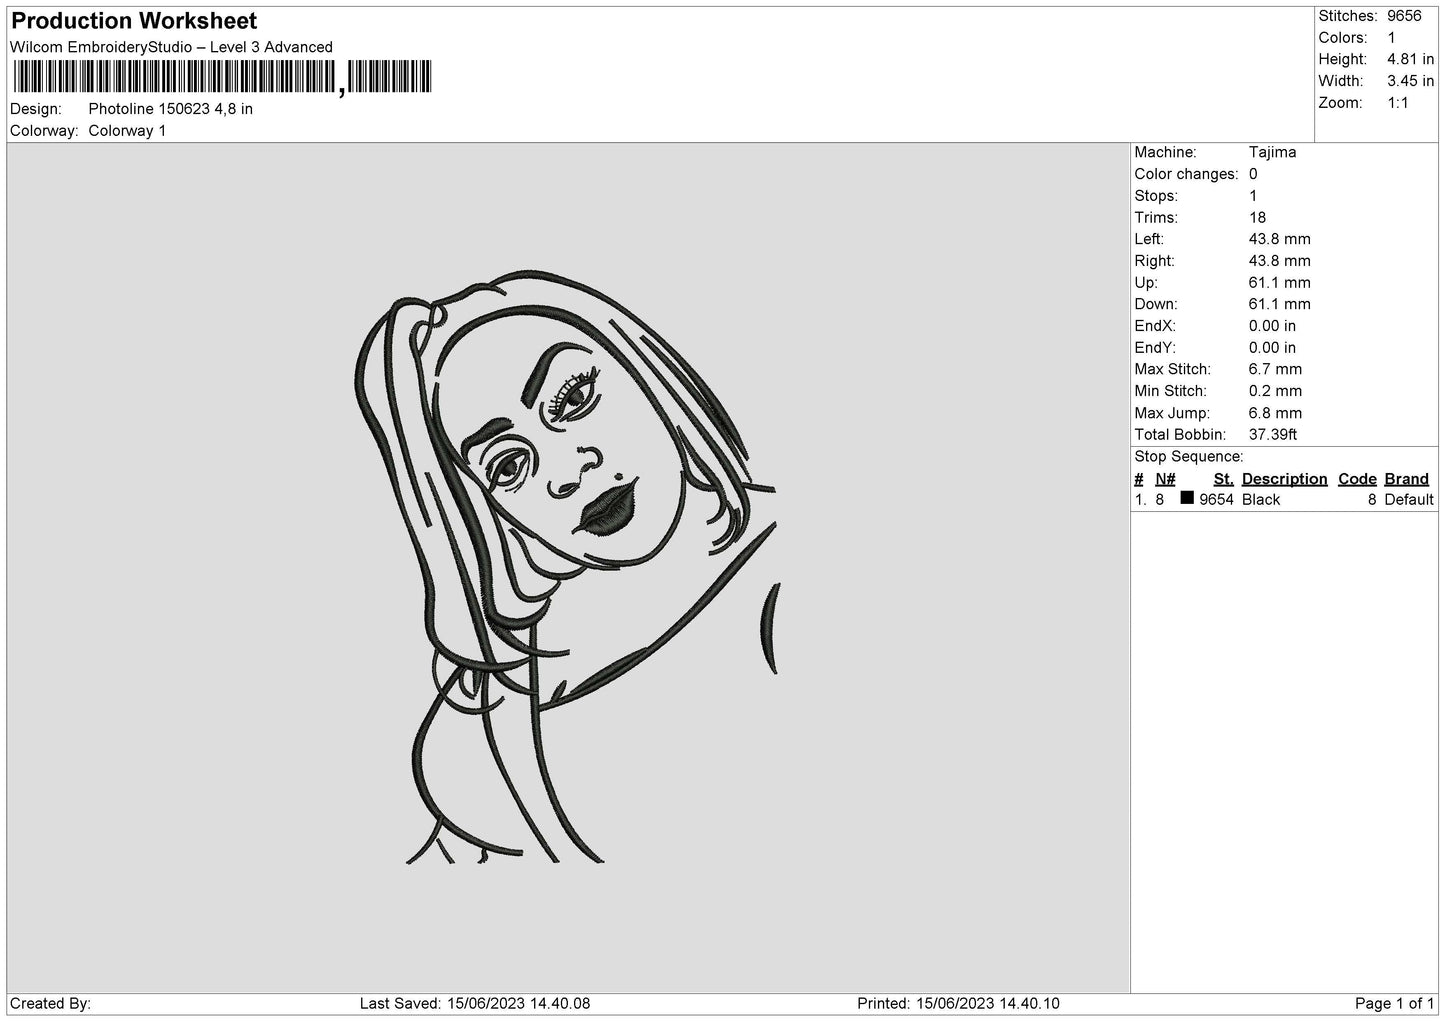Image resolution: width=1445 pixels, height=1021 pixels.
Task: Click the Right value 43.8 mm
Action: (1279, 261)
